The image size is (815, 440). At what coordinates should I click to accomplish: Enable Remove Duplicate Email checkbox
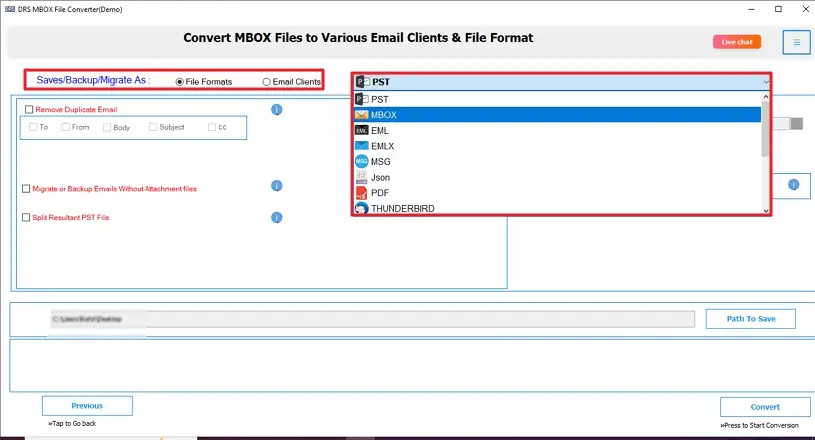pos(29,110)
